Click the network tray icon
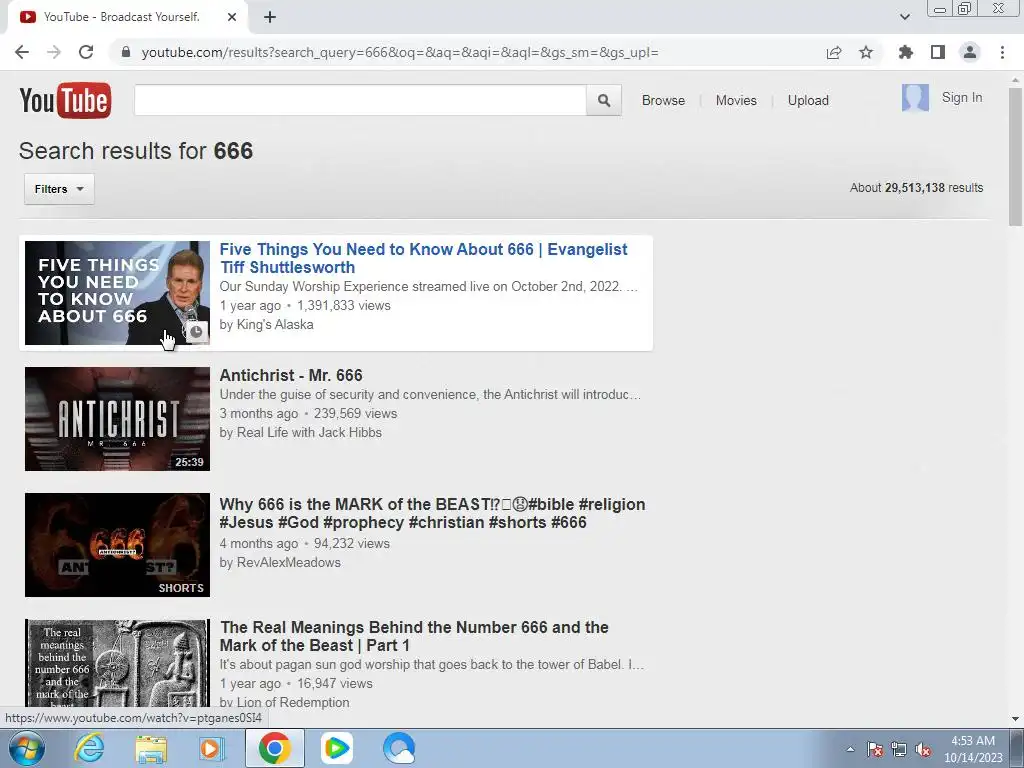Screen dimensions: 1024x768 click(x=899, y=750)
